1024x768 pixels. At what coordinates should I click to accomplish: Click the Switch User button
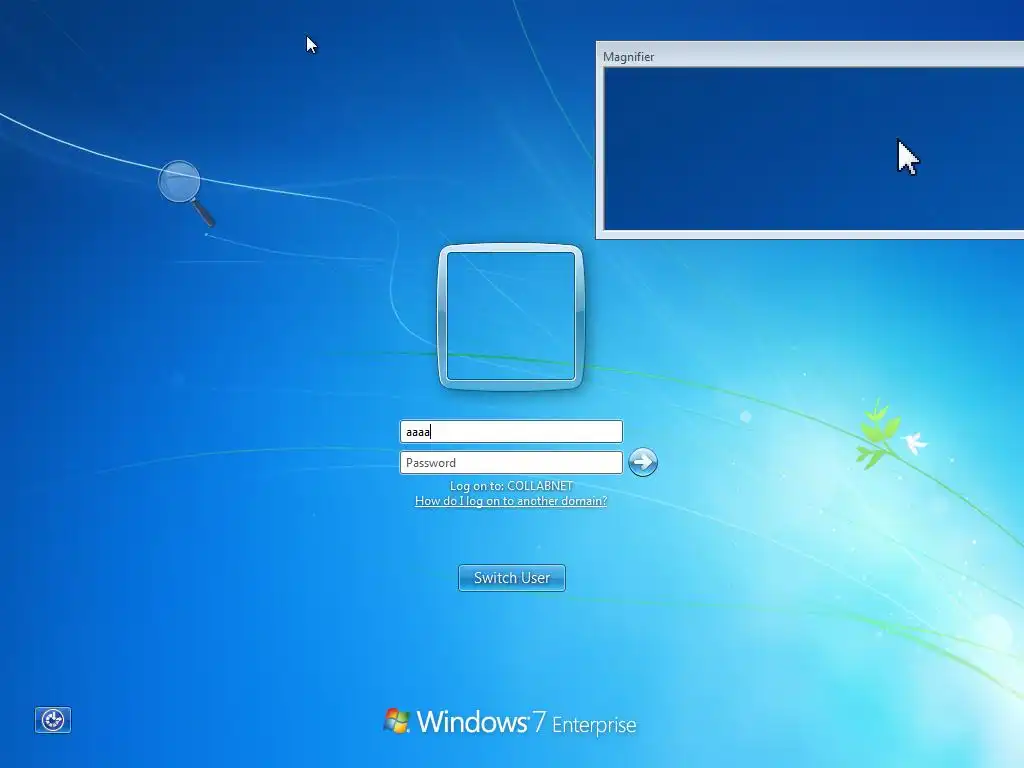(512, 578)
